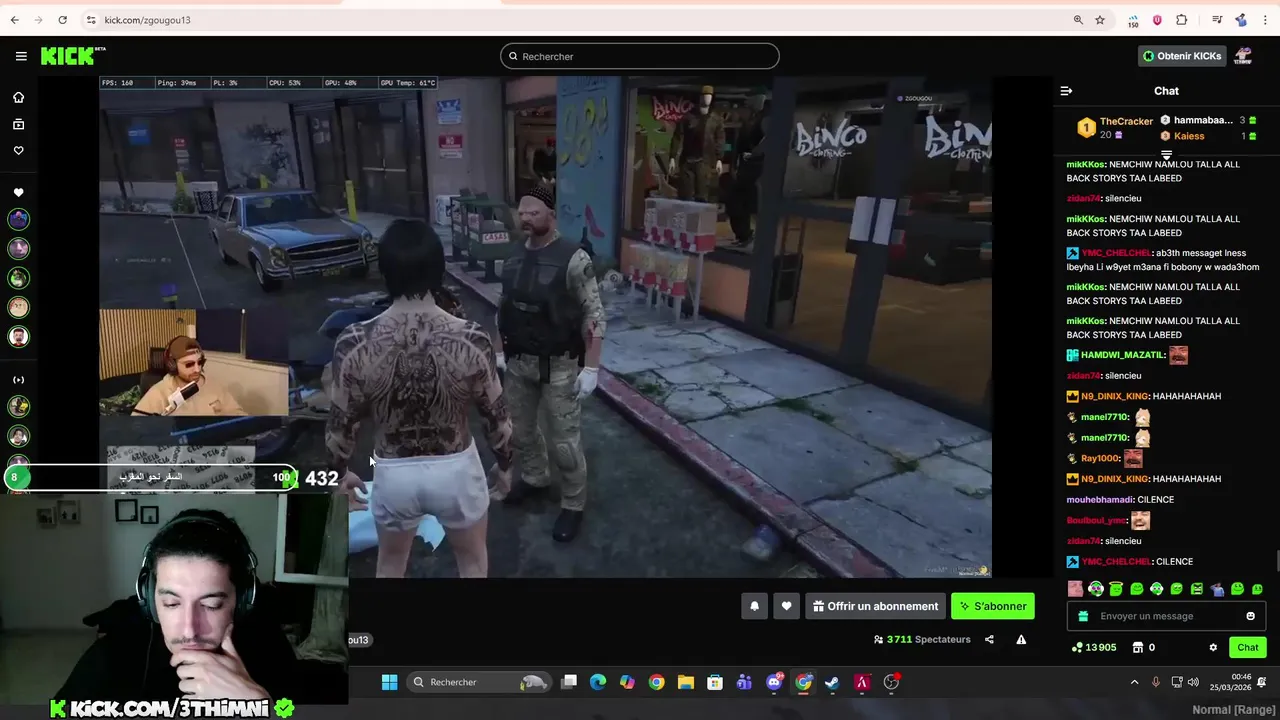1280x720 pixels.
Task: Click the channel points balance 13 905
Action: 1094,647
